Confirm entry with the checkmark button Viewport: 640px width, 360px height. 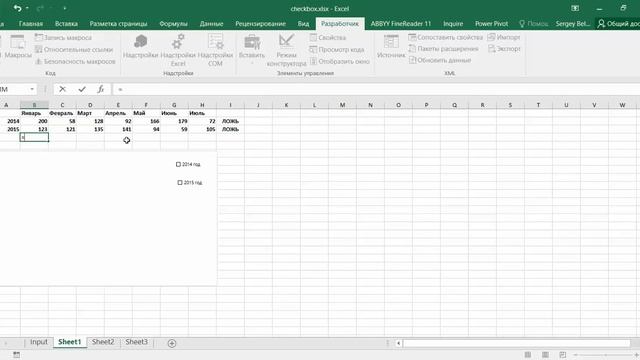82,89
